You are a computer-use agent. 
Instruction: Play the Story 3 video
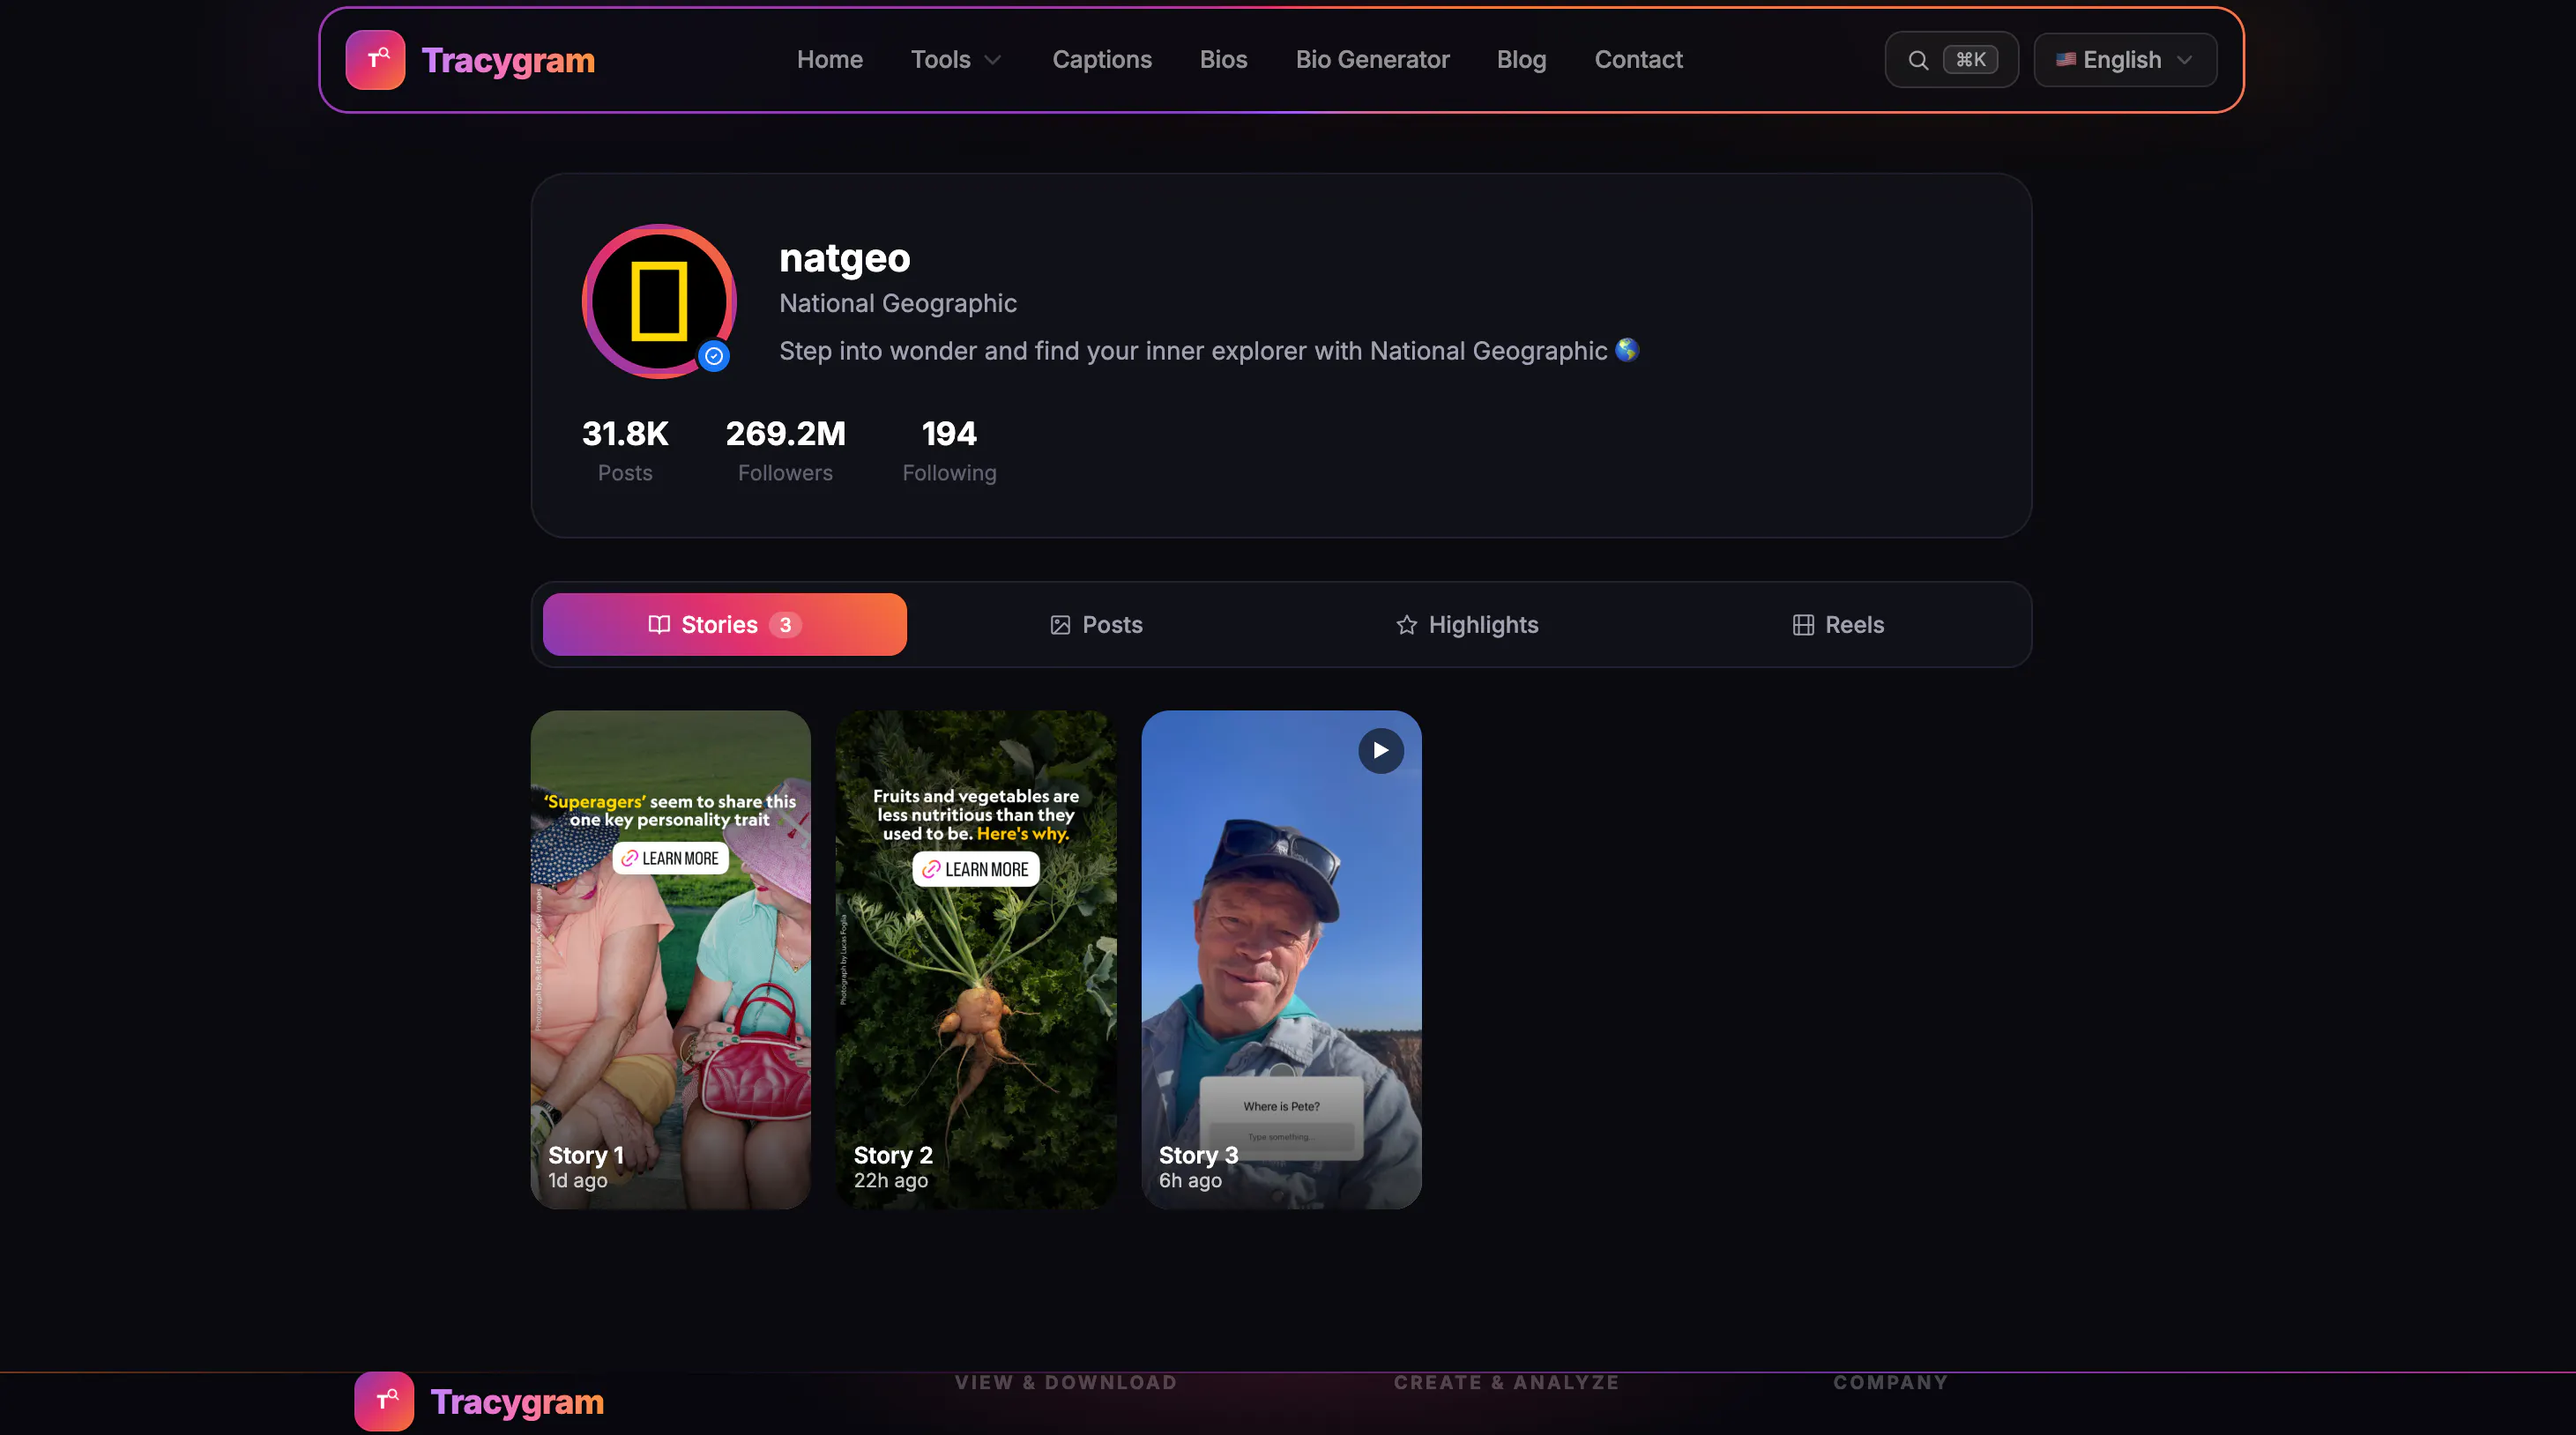pos(1381,751)
